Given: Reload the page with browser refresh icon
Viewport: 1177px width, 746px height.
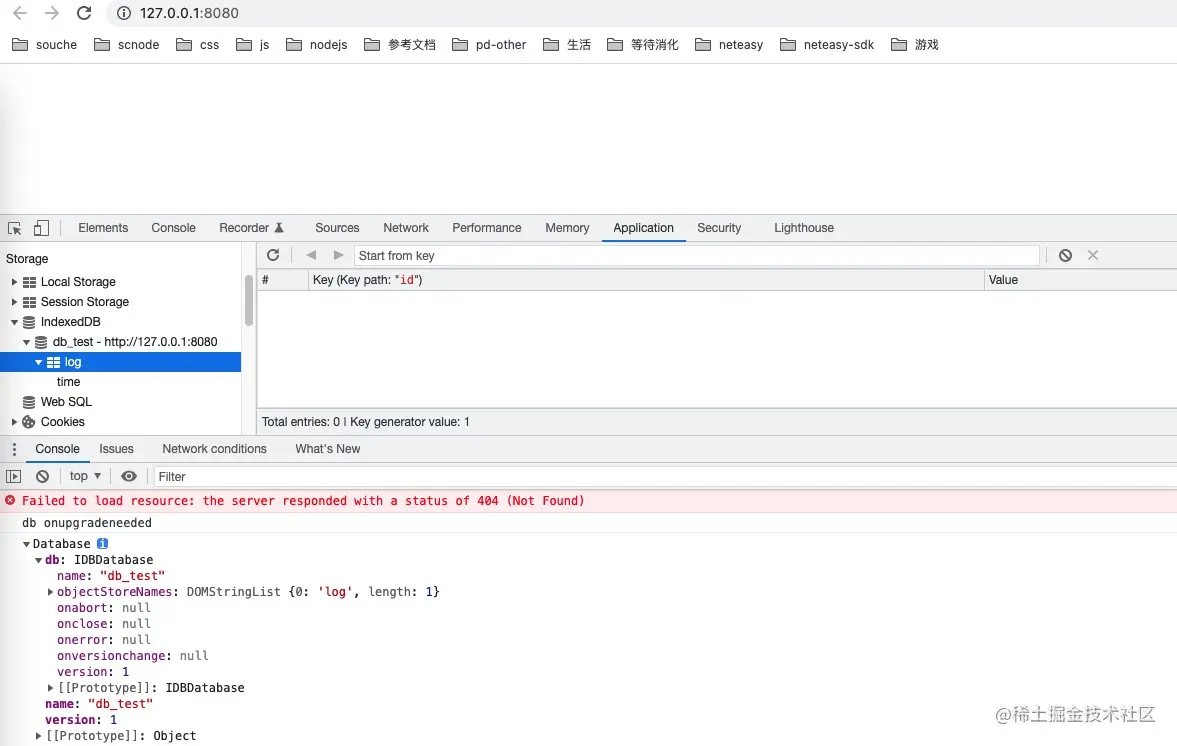Looking at the screenshot, I should [84, 13].
